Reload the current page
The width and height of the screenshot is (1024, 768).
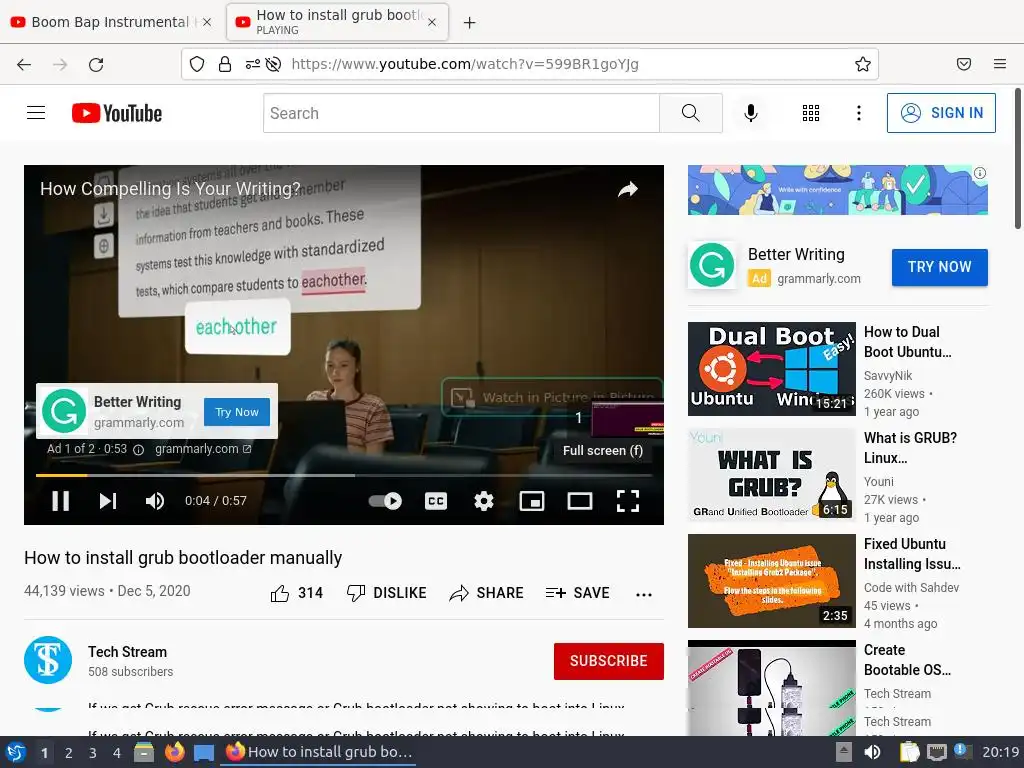point(96,64)
